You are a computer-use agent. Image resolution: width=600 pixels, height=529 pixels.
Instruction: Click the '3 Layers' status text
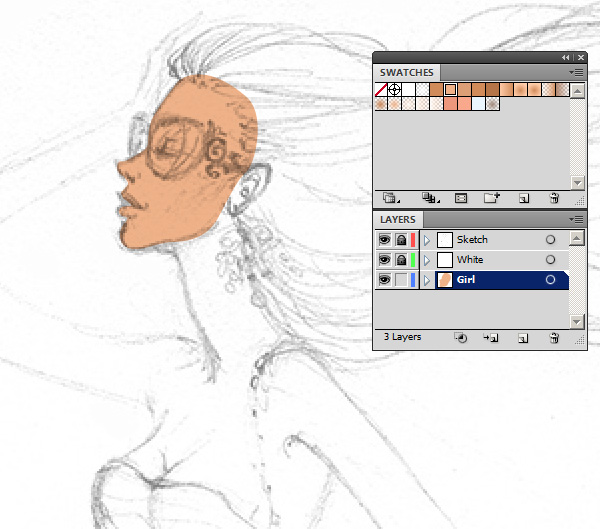pos(403,337)
